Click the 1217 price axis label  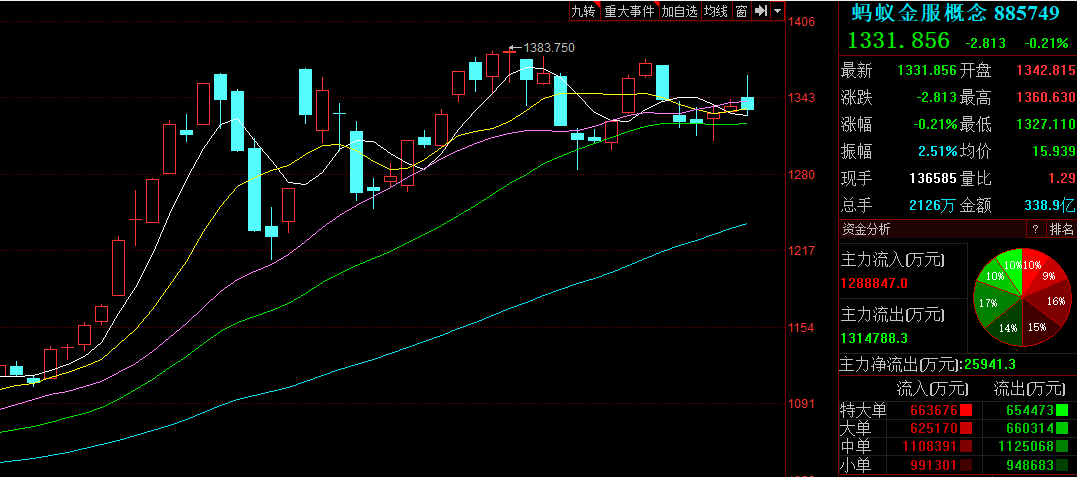(802, 251)
